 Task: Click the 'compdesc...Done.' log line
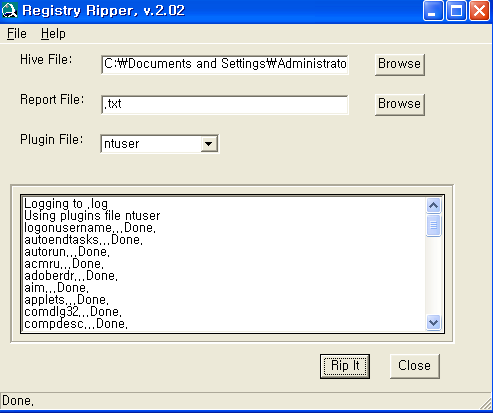coord(76,324)
